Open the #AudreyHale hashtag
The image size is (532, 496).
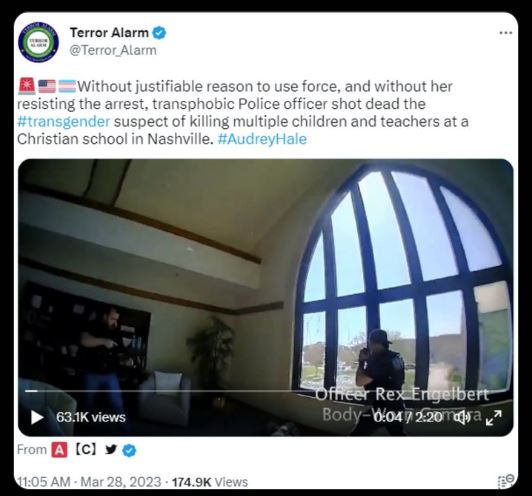coord(262,139)
